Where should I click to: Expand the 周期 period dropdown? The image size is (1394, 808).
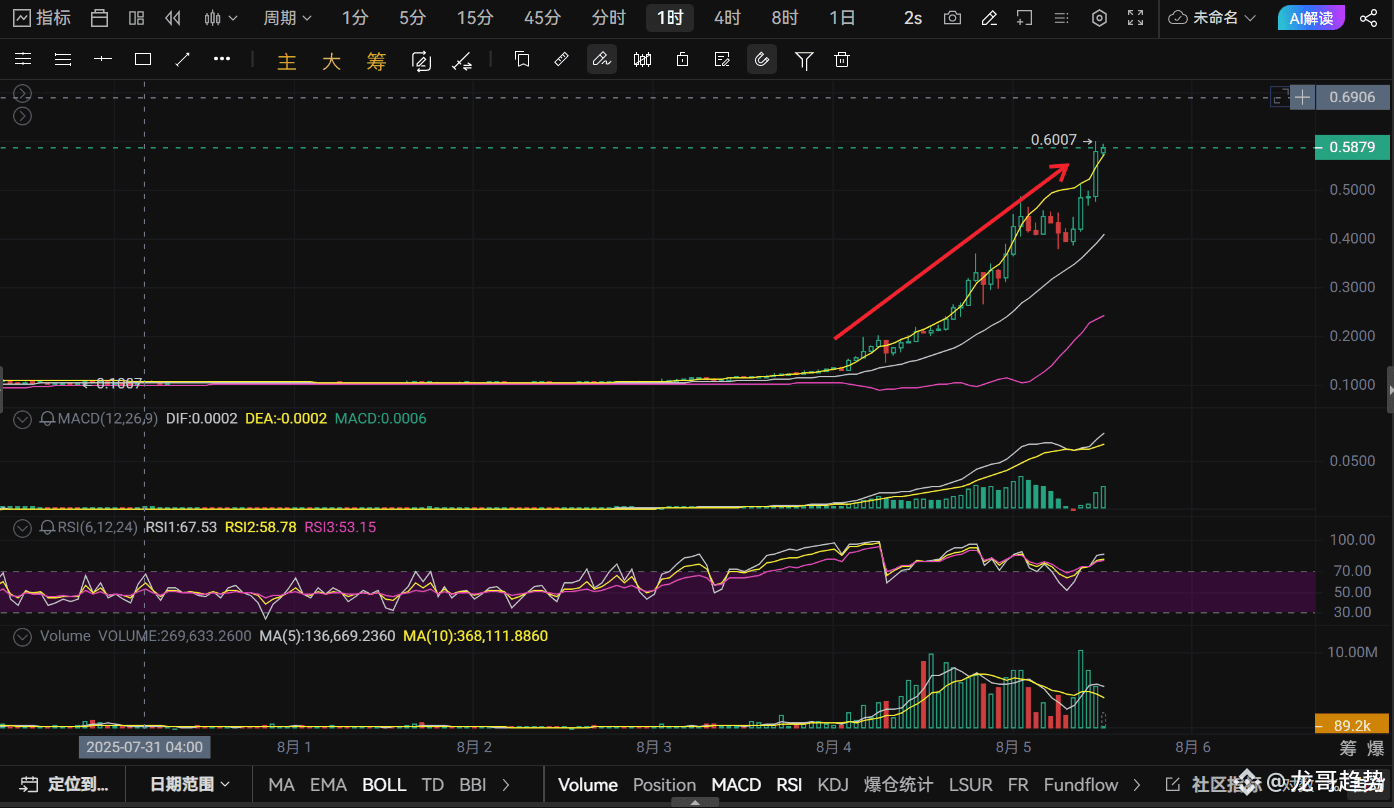tap(287, 18)
